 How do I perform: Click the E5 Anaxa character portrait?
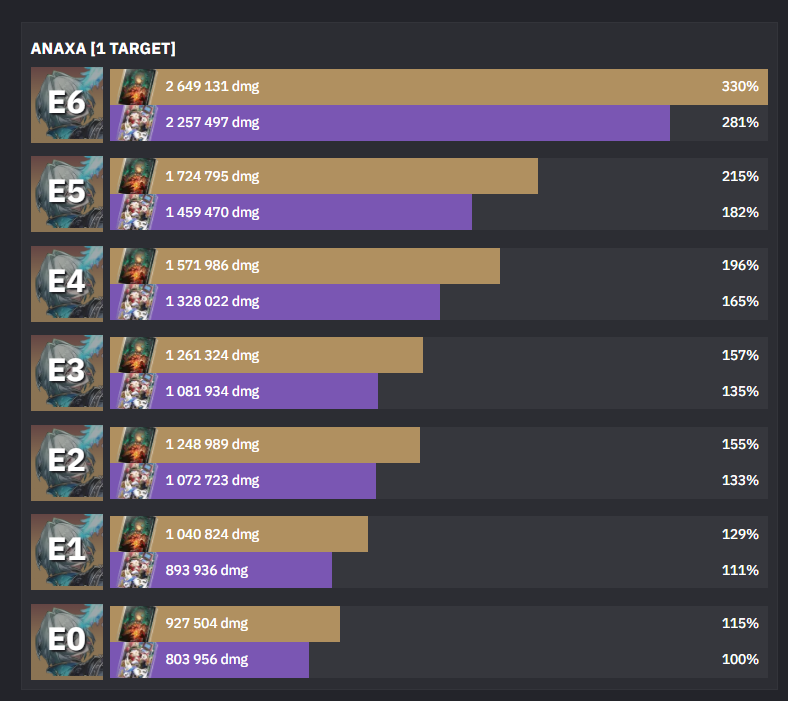coord(67,194)
